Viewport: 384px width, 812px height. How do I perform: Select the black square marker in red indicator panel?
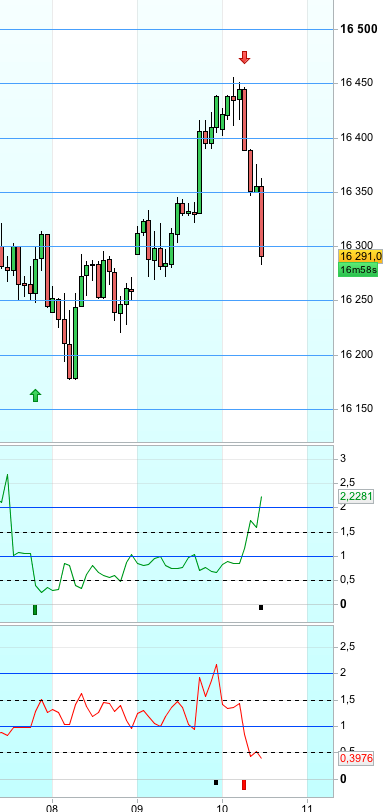(216, 782)
